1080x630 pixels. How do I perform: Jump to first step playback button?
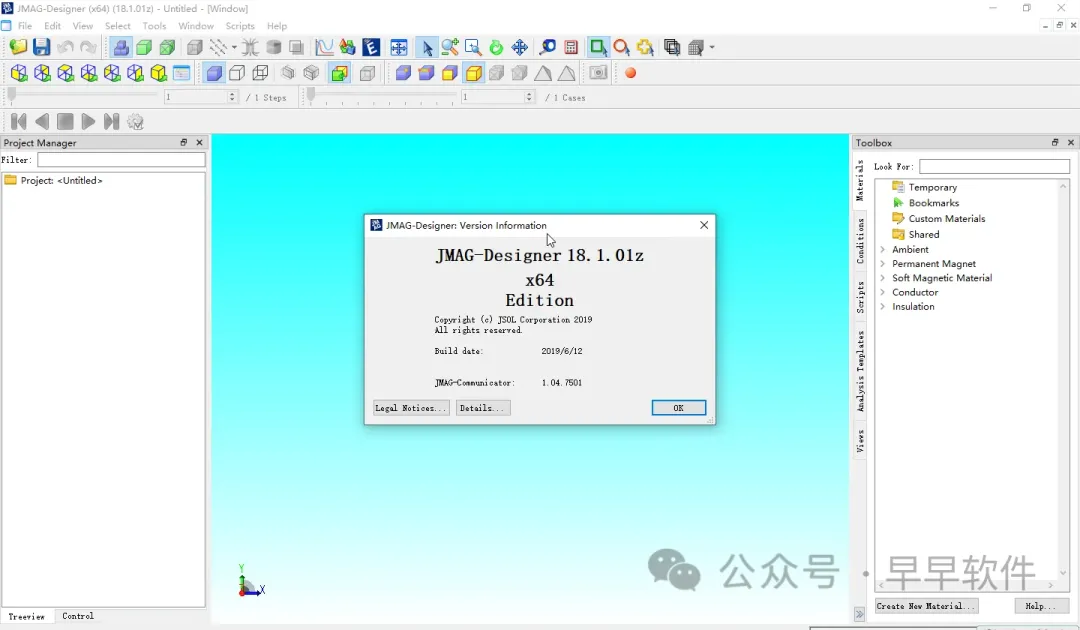(x=19, y=122)
